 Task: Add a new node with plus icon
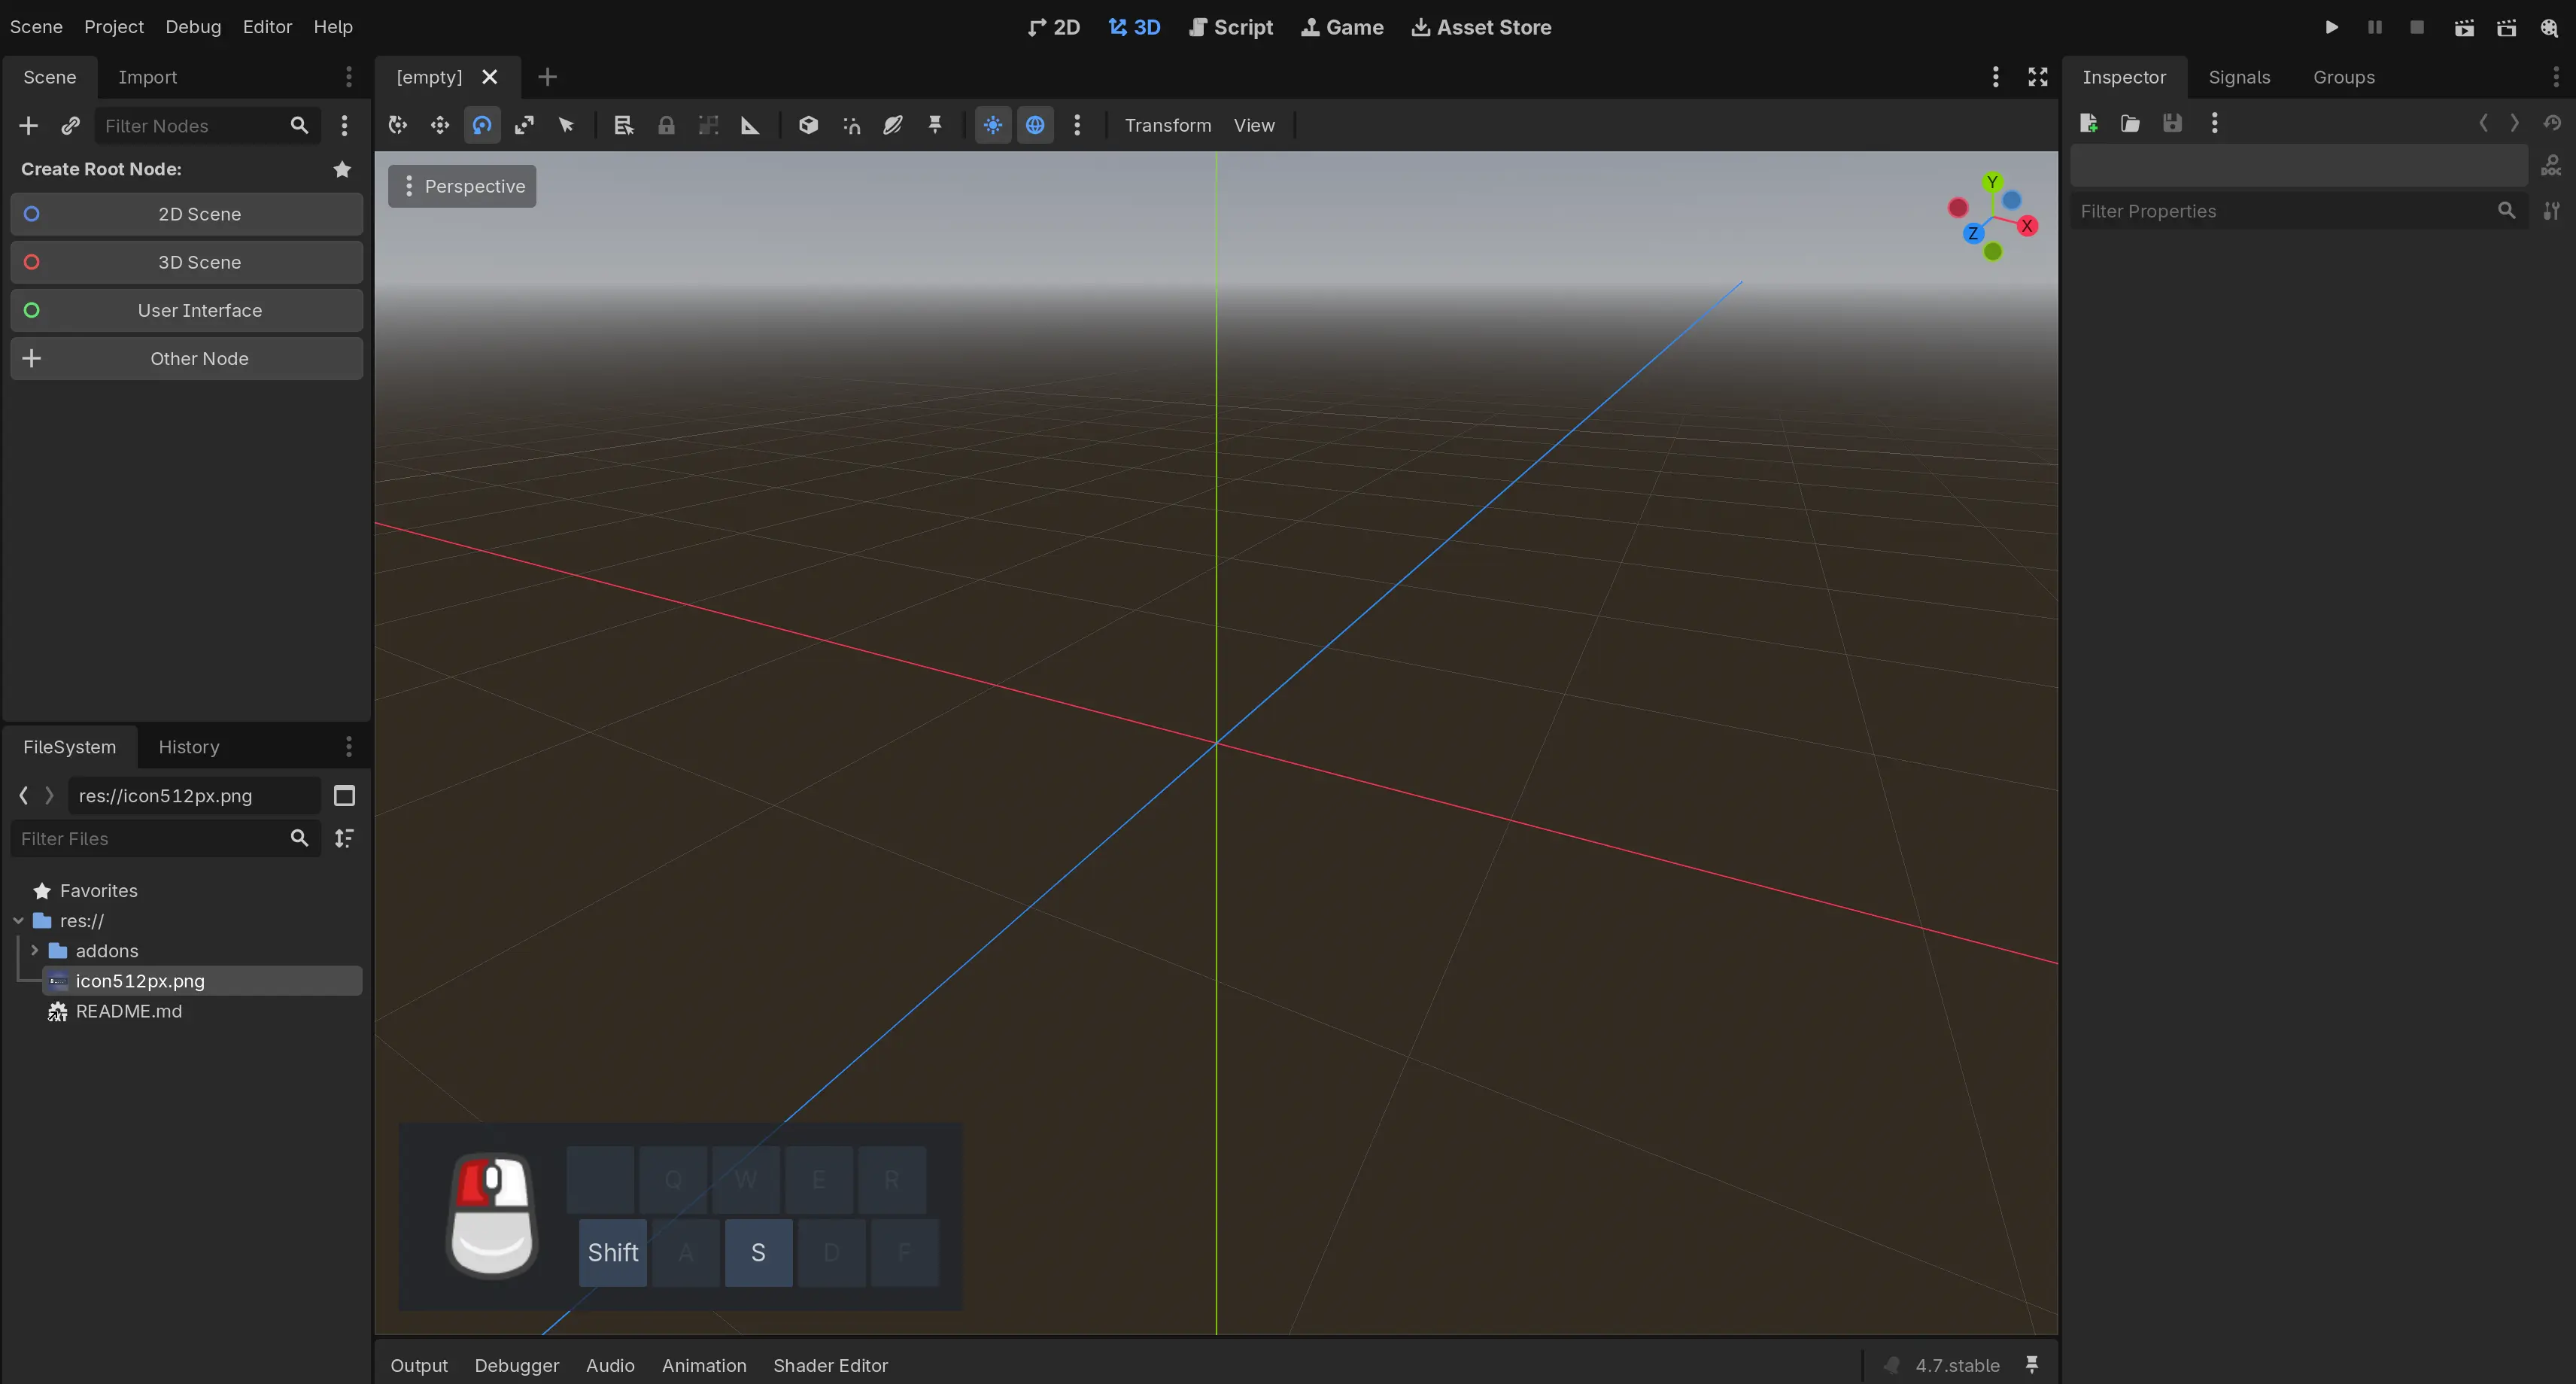click(x=28, y=125)
